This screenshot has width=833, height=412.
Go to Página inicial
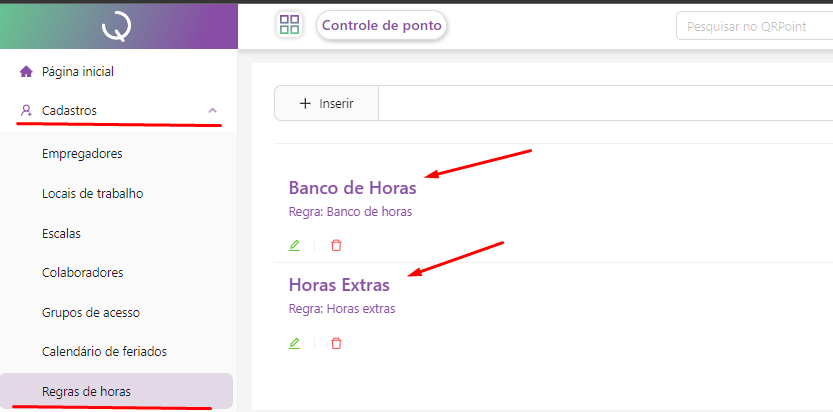click(78, 72)
